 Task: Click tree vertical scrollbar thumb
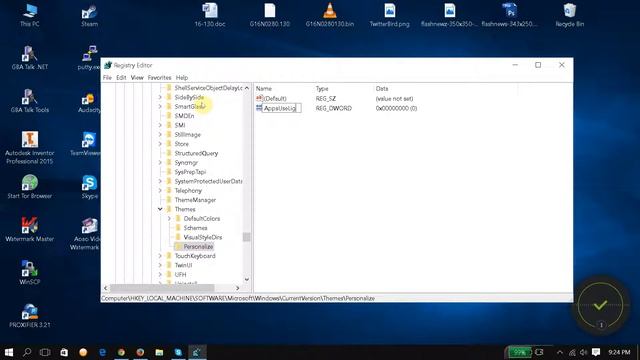[247, 237]
